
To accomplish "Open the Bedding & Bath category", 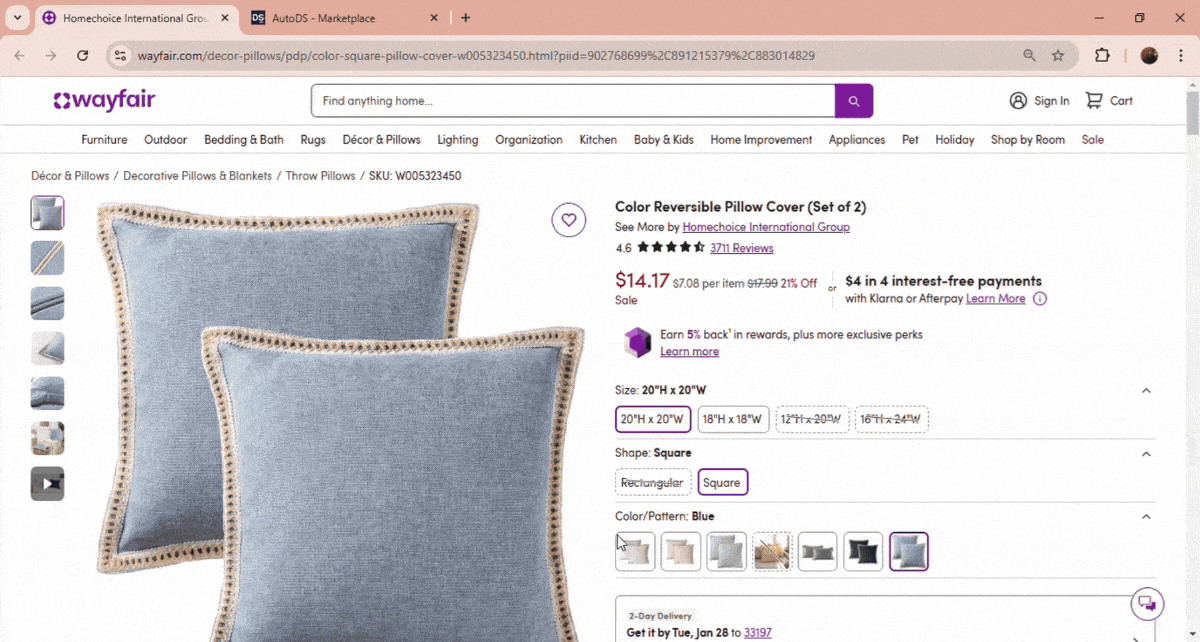I will tap(243, 140).
